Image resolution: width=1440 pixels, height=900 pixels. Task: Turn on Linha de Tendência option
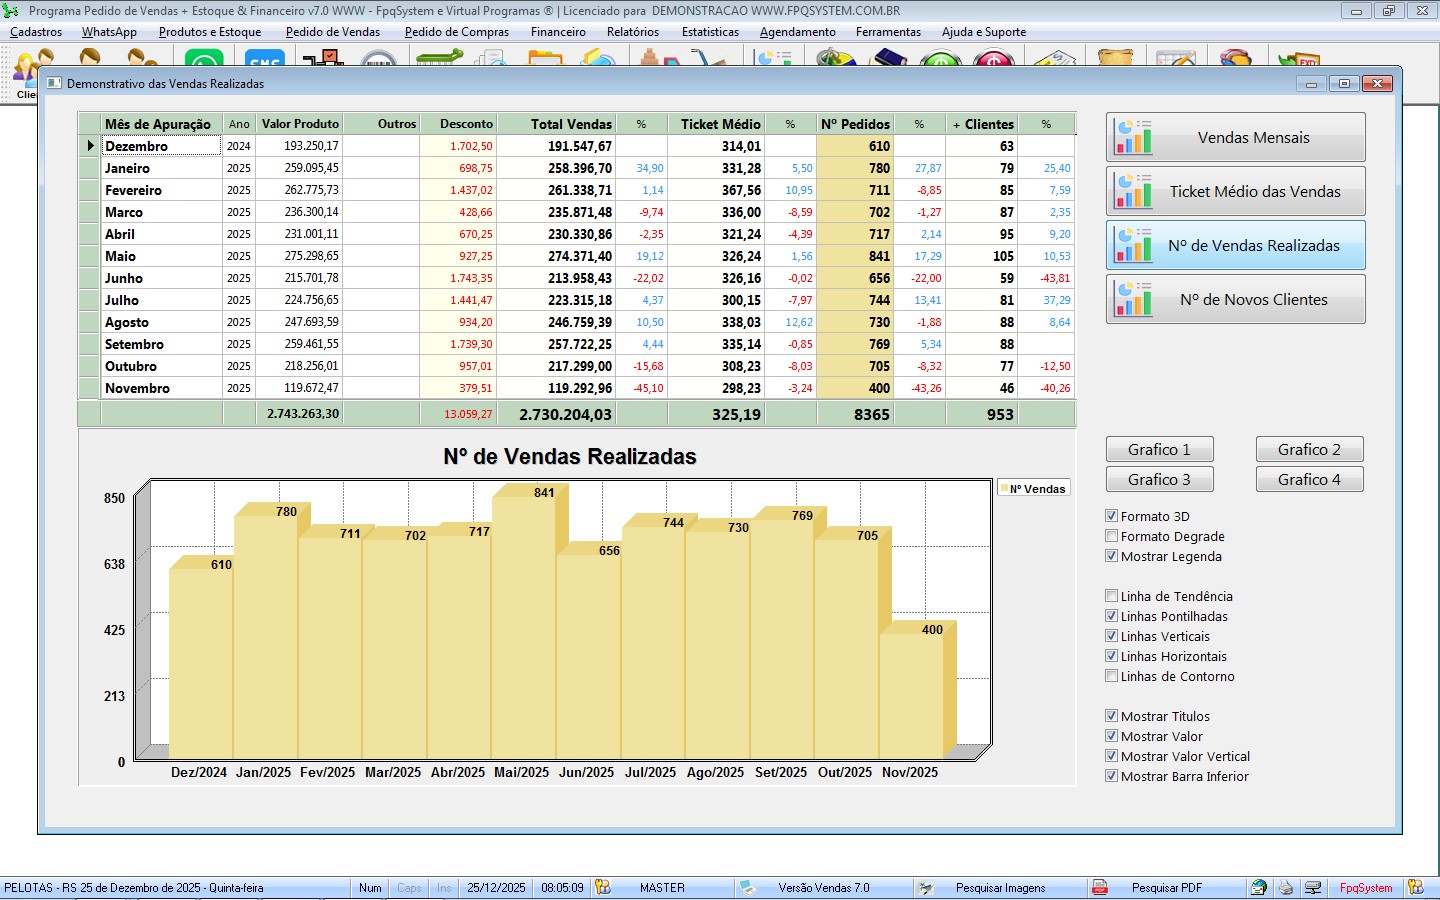(1111, 596)
